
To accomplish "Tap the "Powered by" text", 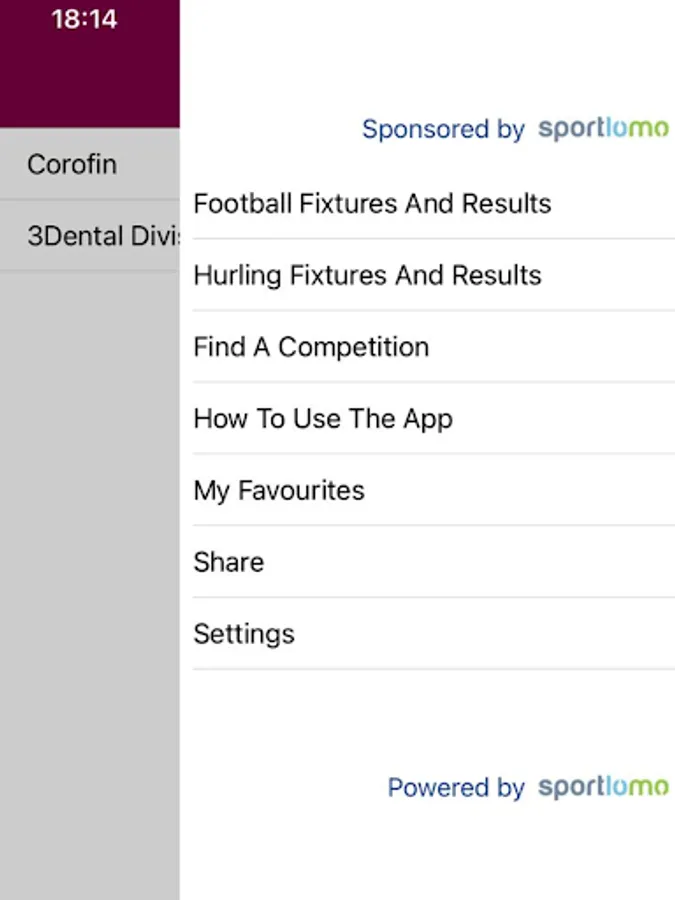I will [x=456, y=788].
